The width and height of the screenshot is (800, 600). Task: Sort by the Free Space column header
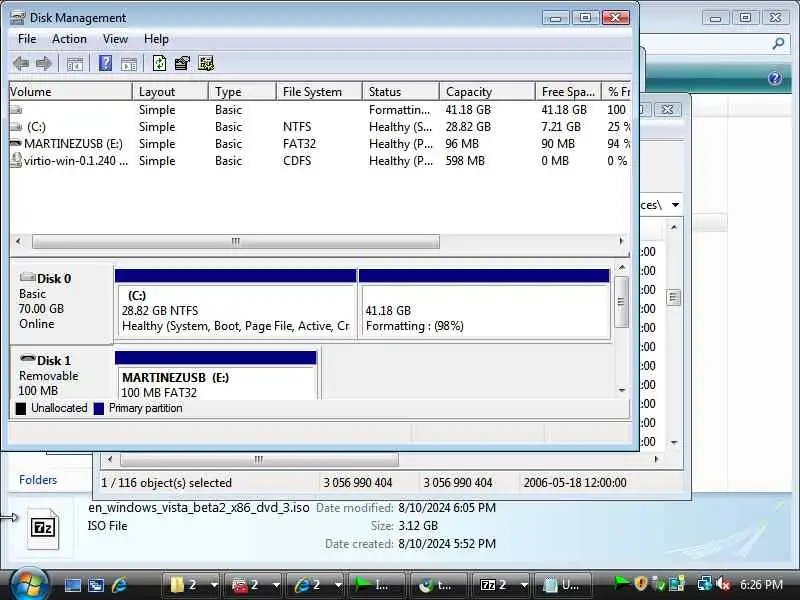(x=568, y=92)
